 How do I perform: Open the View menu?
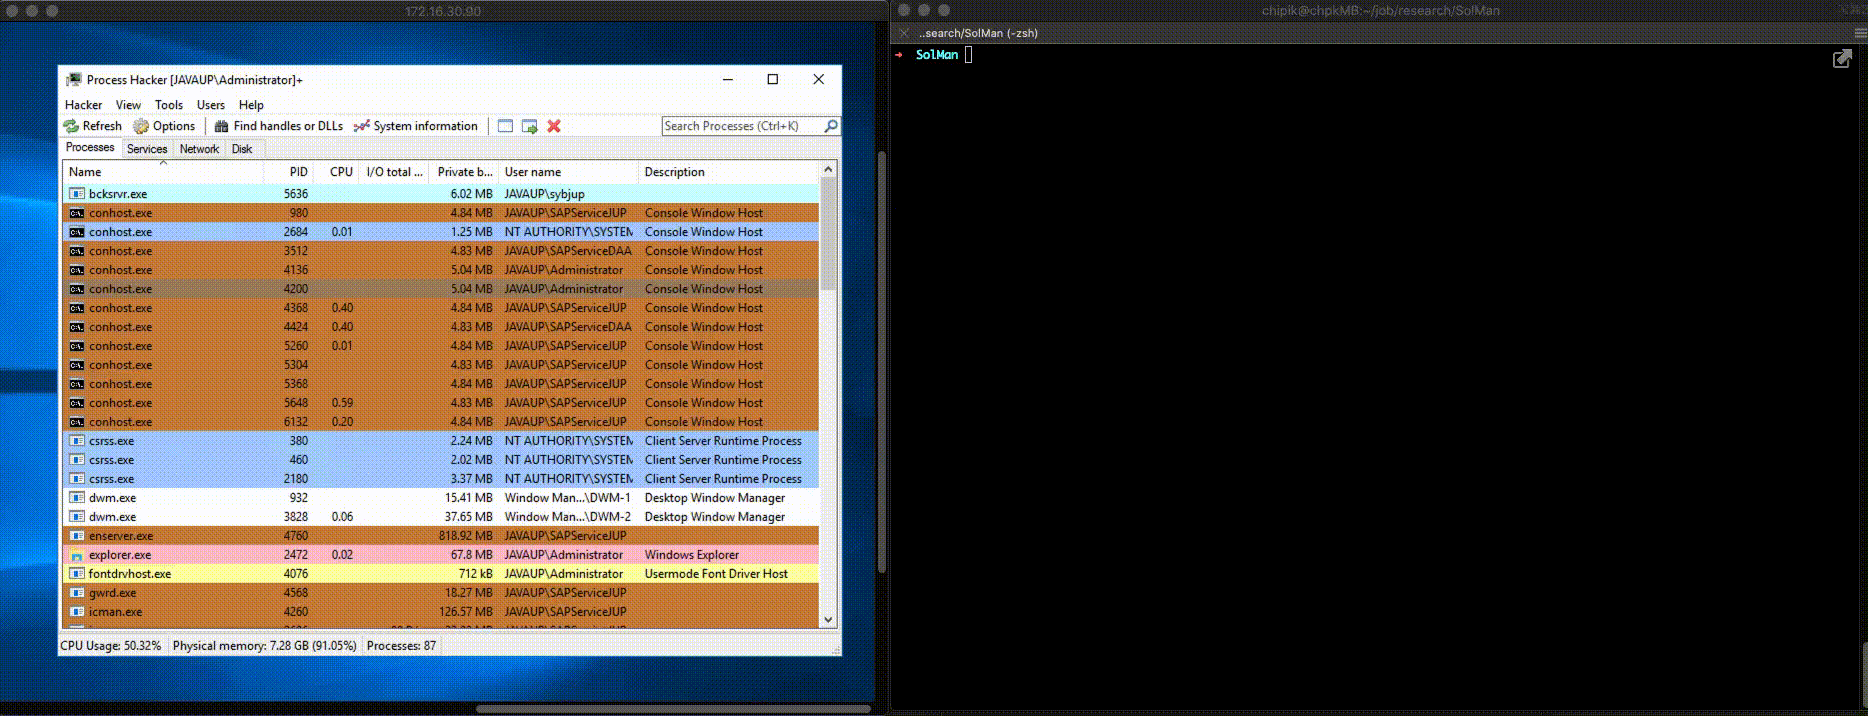click(x=128, y=105)
